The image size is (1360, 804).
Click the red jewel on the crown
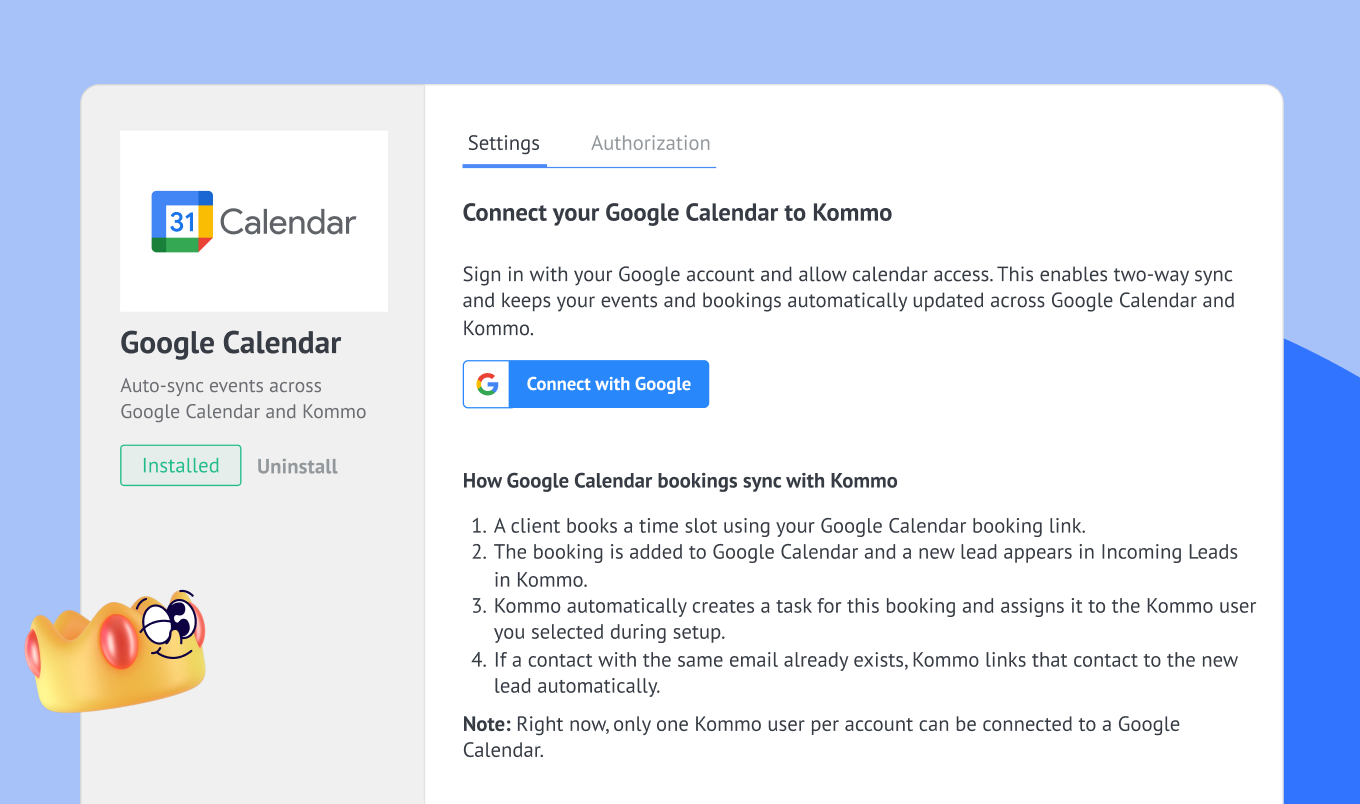click(117, 641)
